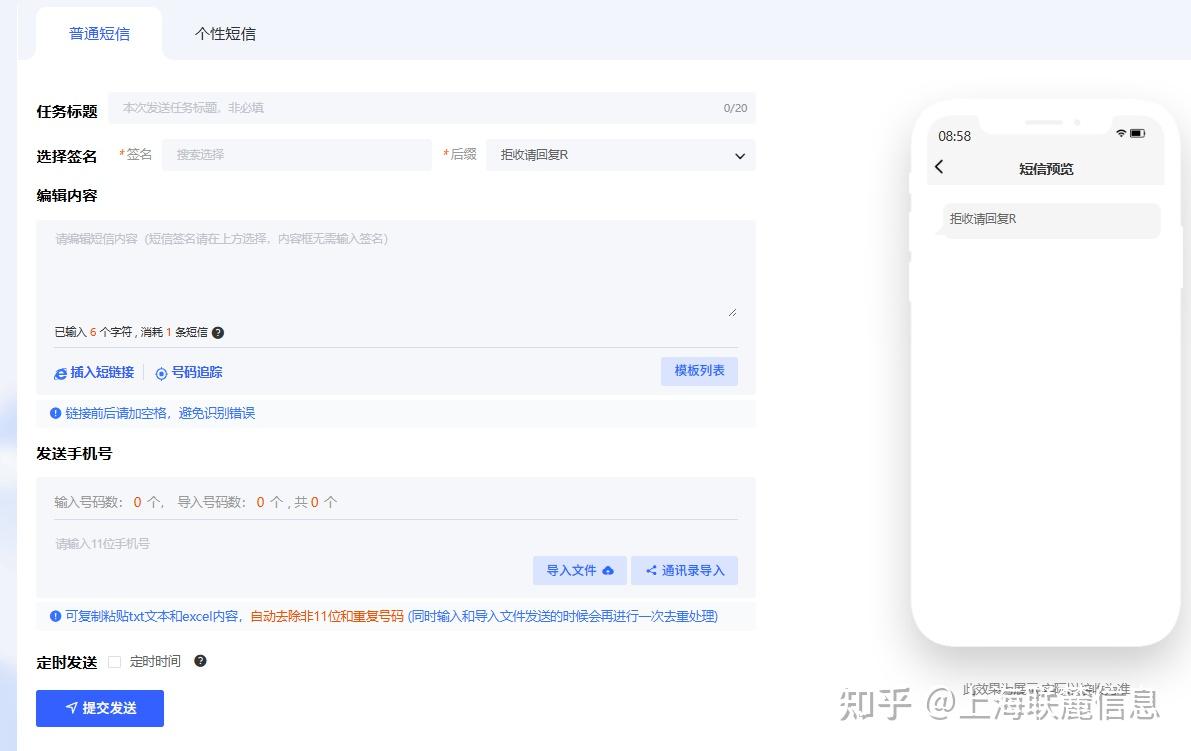
Task: Click the back arrow in 短信预览 phone
Action: 939,166
